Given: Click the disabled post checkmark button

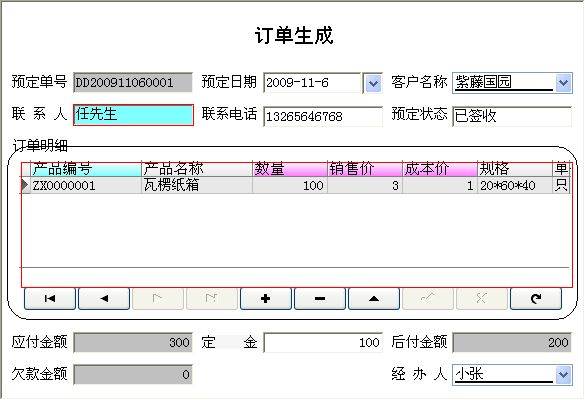Looking at the screenshot, I should (x=428, y=299).
